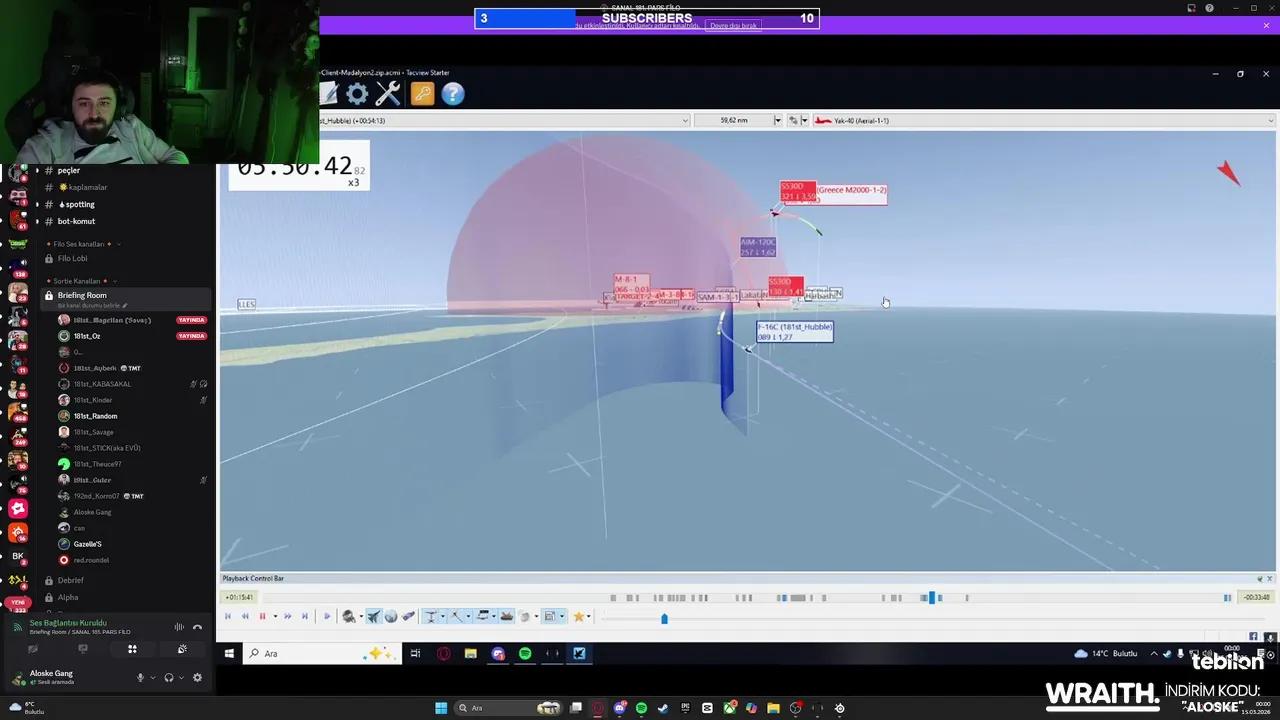This screenshot has width=1280, height=720.
Task: Open the 59,62 nm distance dropdown
Action: [777, 120]
